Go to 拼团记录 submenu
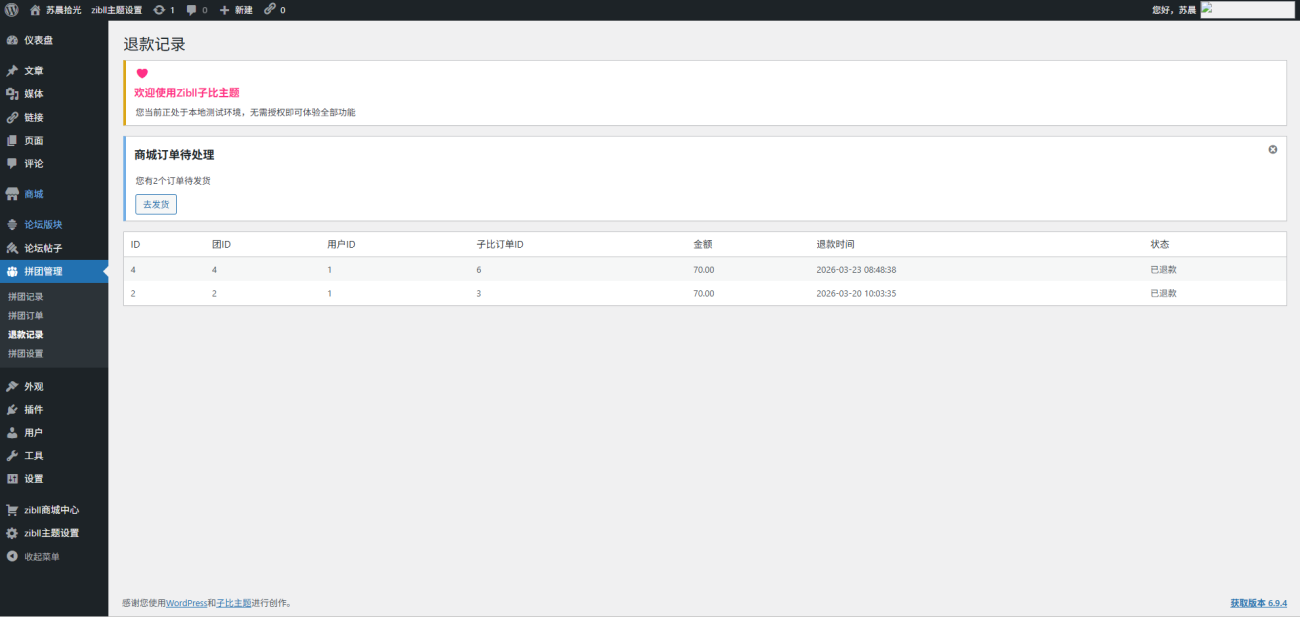The height and width of the screenshot is (617, 1300). point(26,297)
